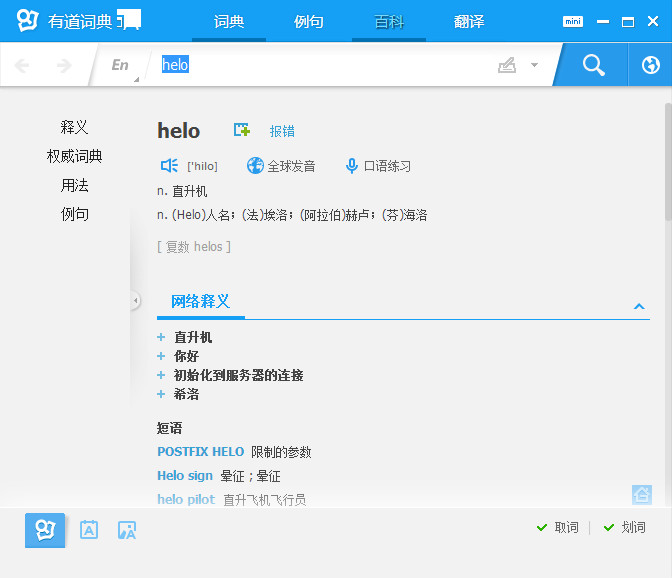The height and width of the screenshot is (578, 672).
Task: Open the handwriting input pen icon
Action: tap(508, 65)
